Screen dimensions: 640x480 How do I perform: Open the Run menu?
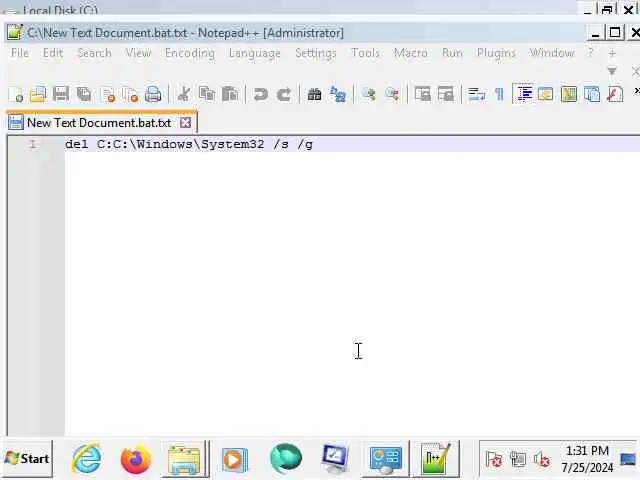click(x=452, y=53)
